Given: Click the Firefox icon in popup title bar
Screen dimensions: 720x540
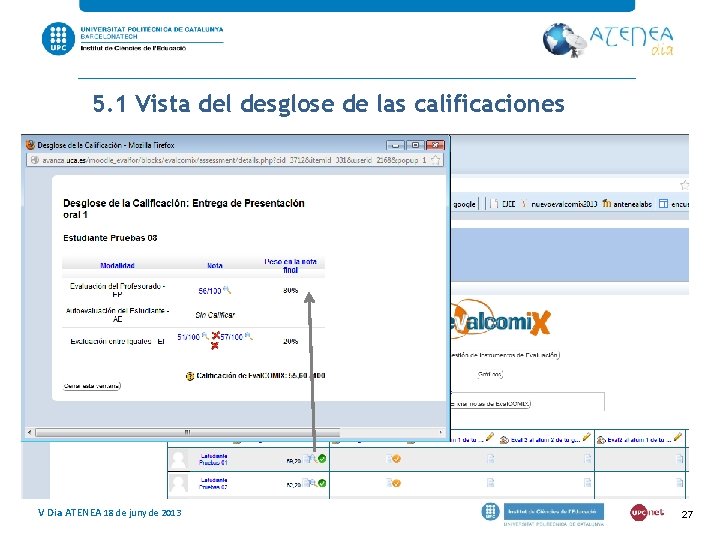Looking at the screenshot, I should coord(30,145).
